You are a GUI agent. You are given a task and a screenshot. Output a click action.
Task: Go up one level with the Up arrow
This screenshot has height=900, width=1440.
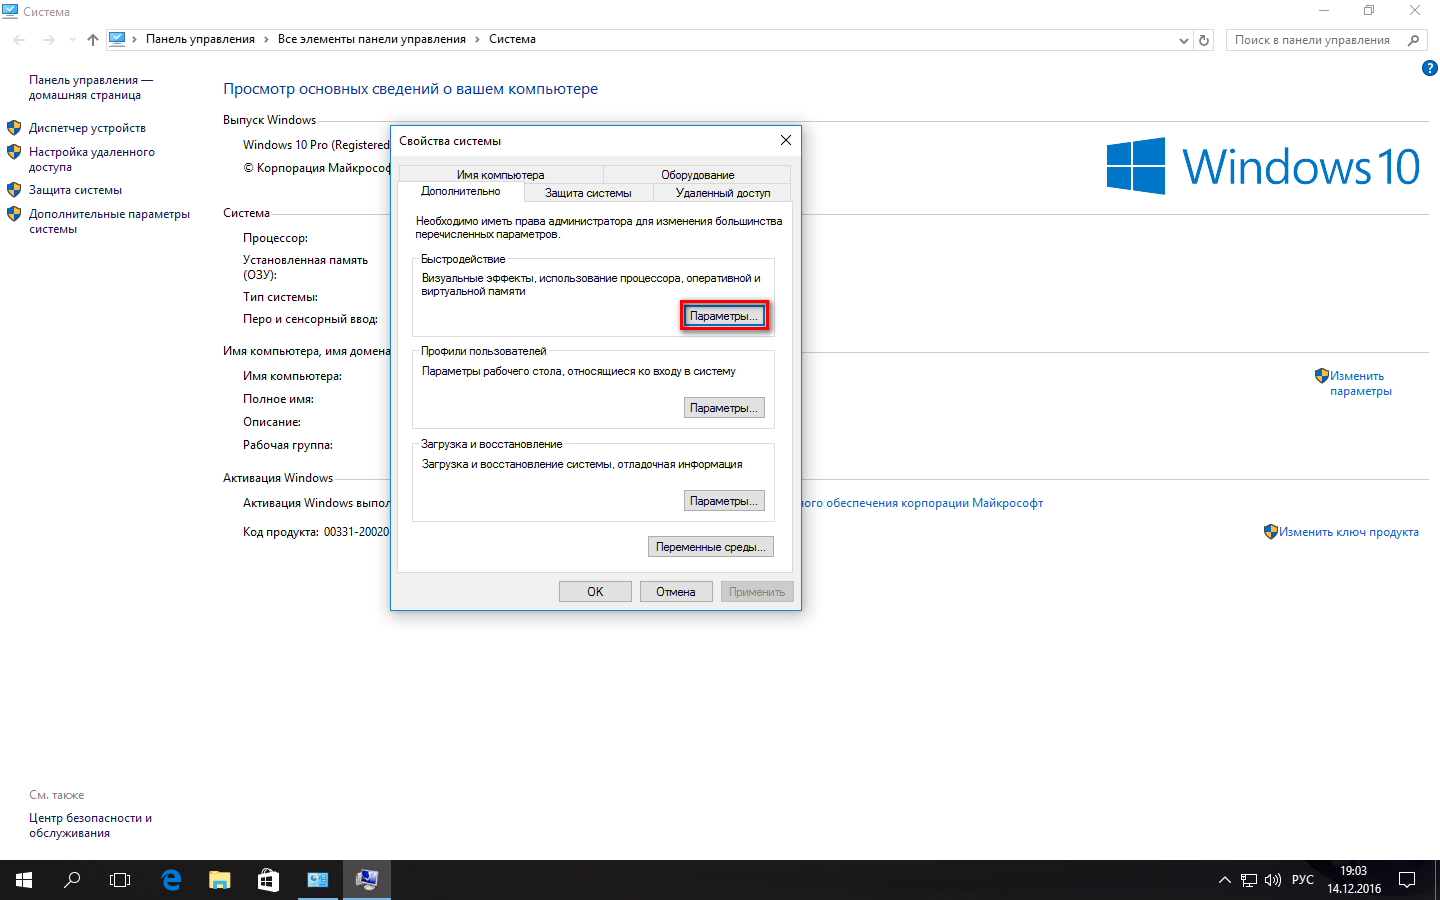pyautogui.click(x=93, y=40)
